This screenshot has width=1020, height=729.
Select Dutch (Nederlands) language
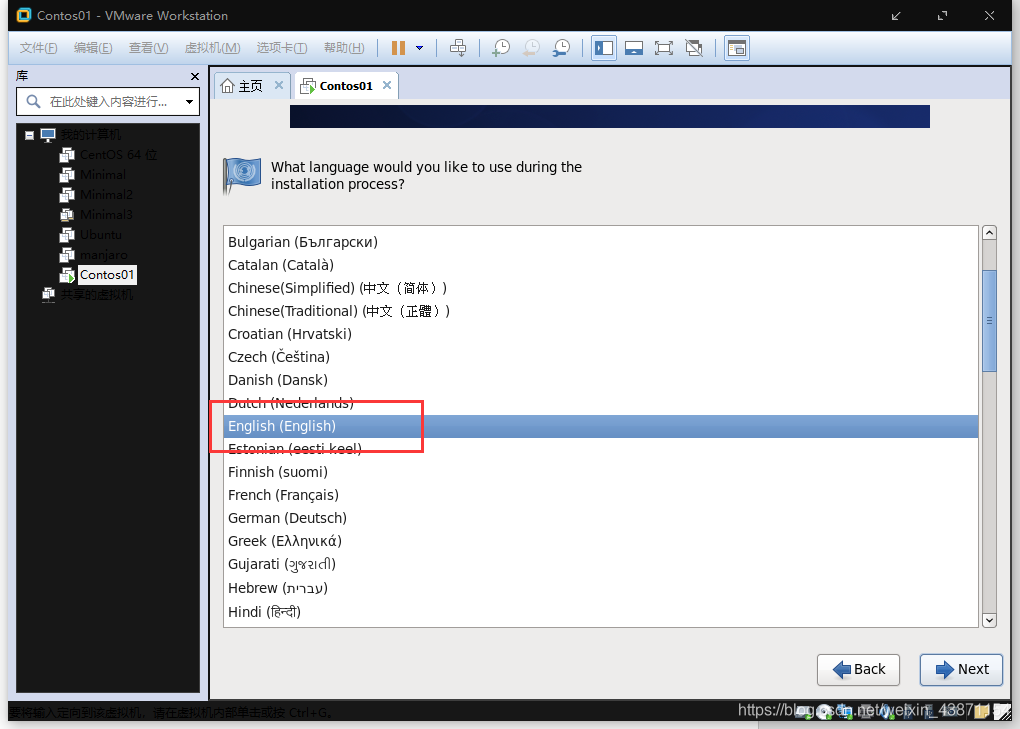point(600,403)
